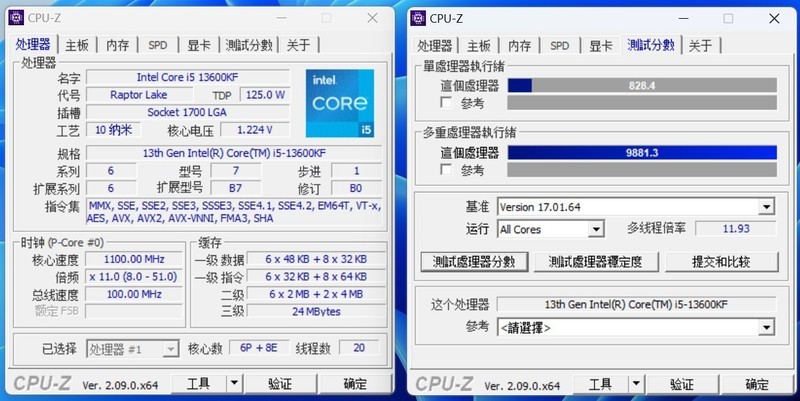Switch to the 主板 tab in the left window
The height and width of the screenshot is (401, 800).
tap(77, 45)
